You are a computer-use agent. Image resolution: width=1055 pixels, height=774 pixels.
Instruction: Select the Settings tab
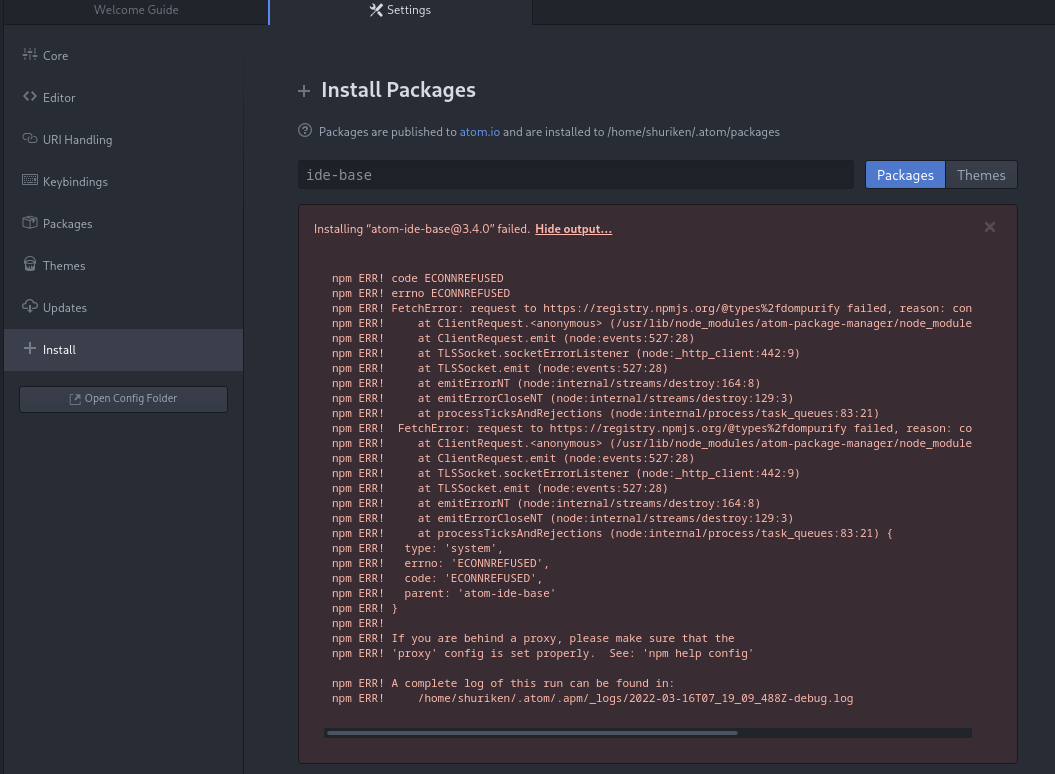(x=400, y=10)
